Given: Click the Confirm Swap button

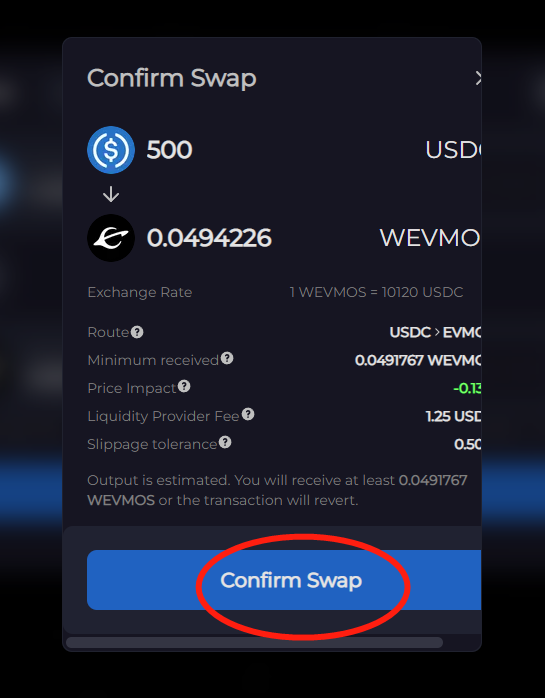Looking at the screenshot, I should (x=284, y=580).
